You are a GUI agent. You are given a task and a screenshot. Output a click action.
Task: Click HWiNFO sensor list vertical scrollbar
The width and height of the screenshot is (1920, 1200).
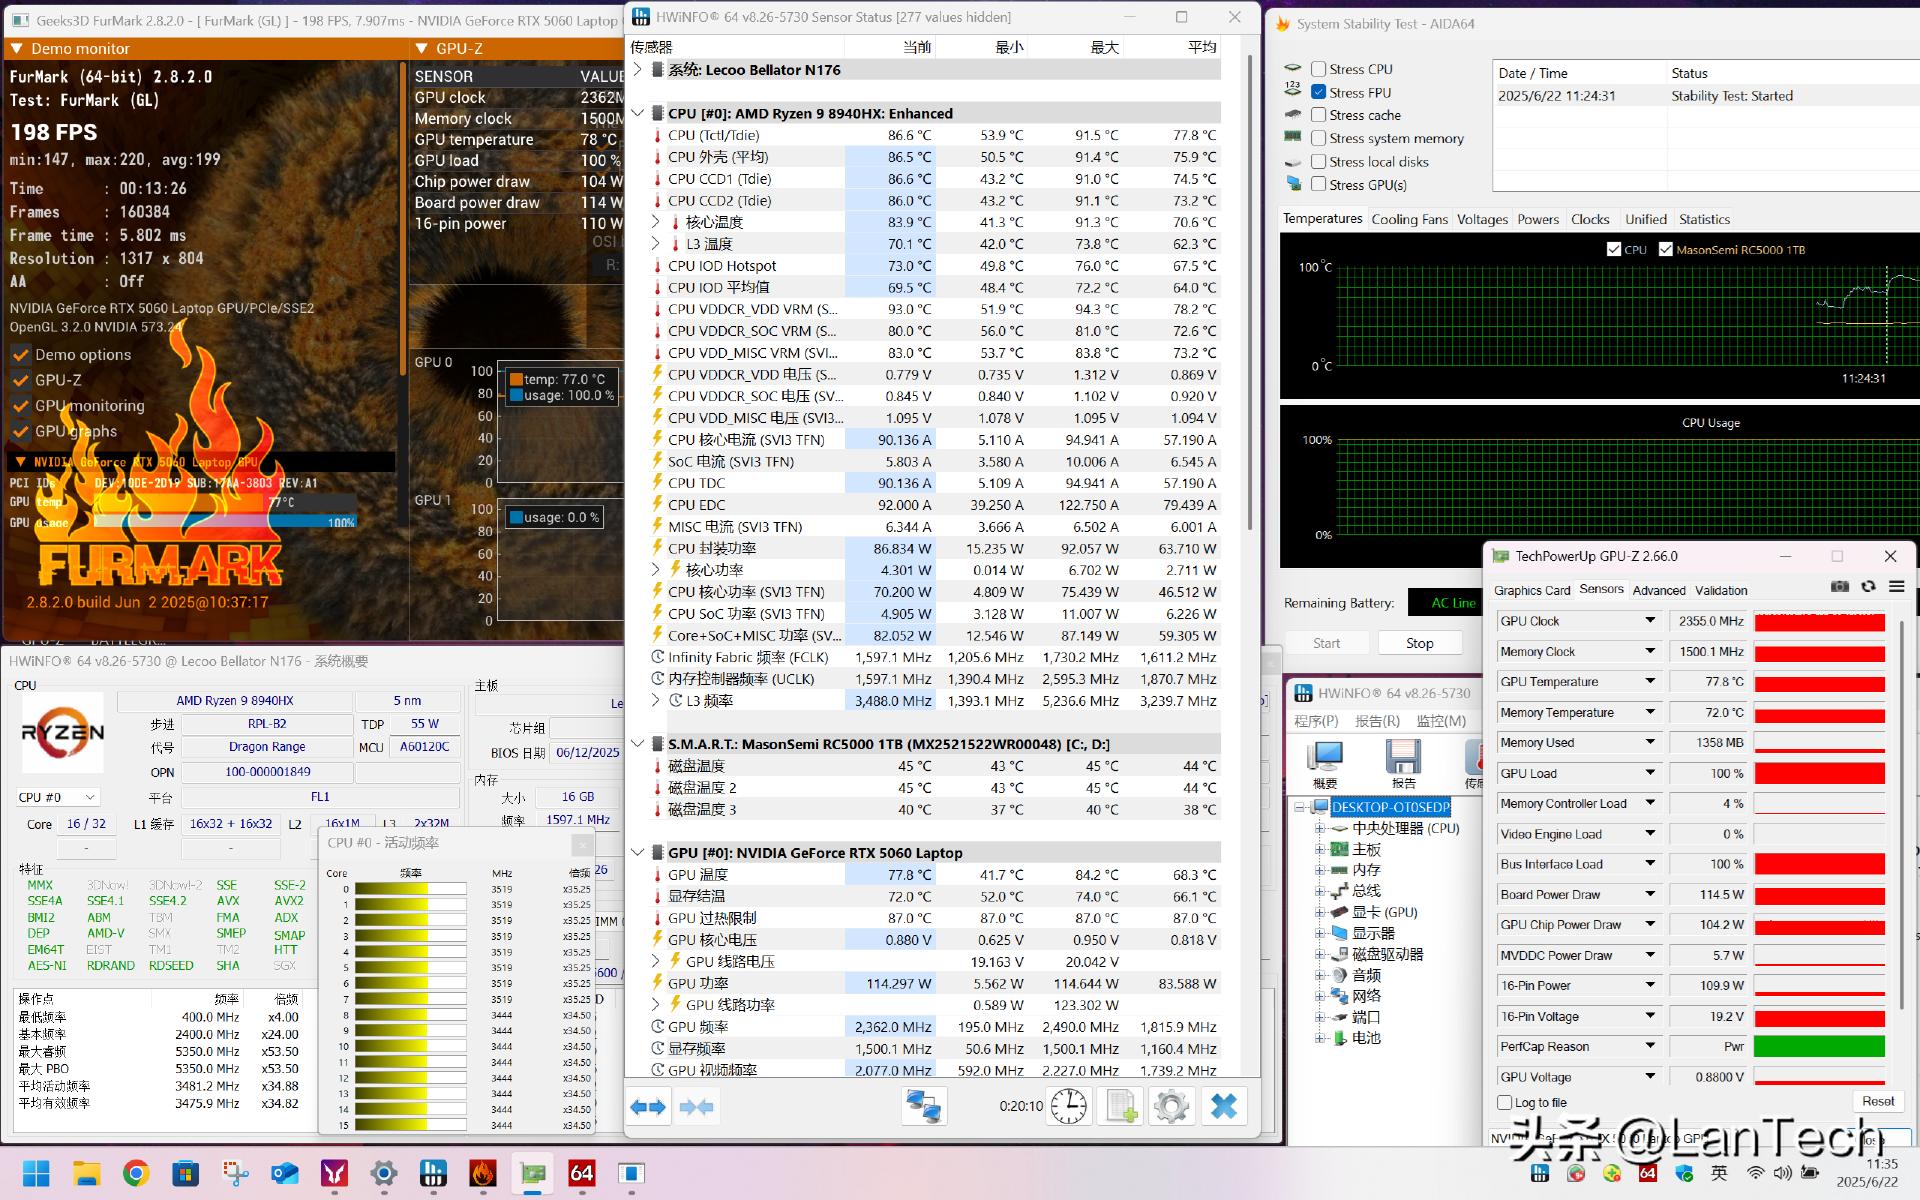[x=1250, y=290]
